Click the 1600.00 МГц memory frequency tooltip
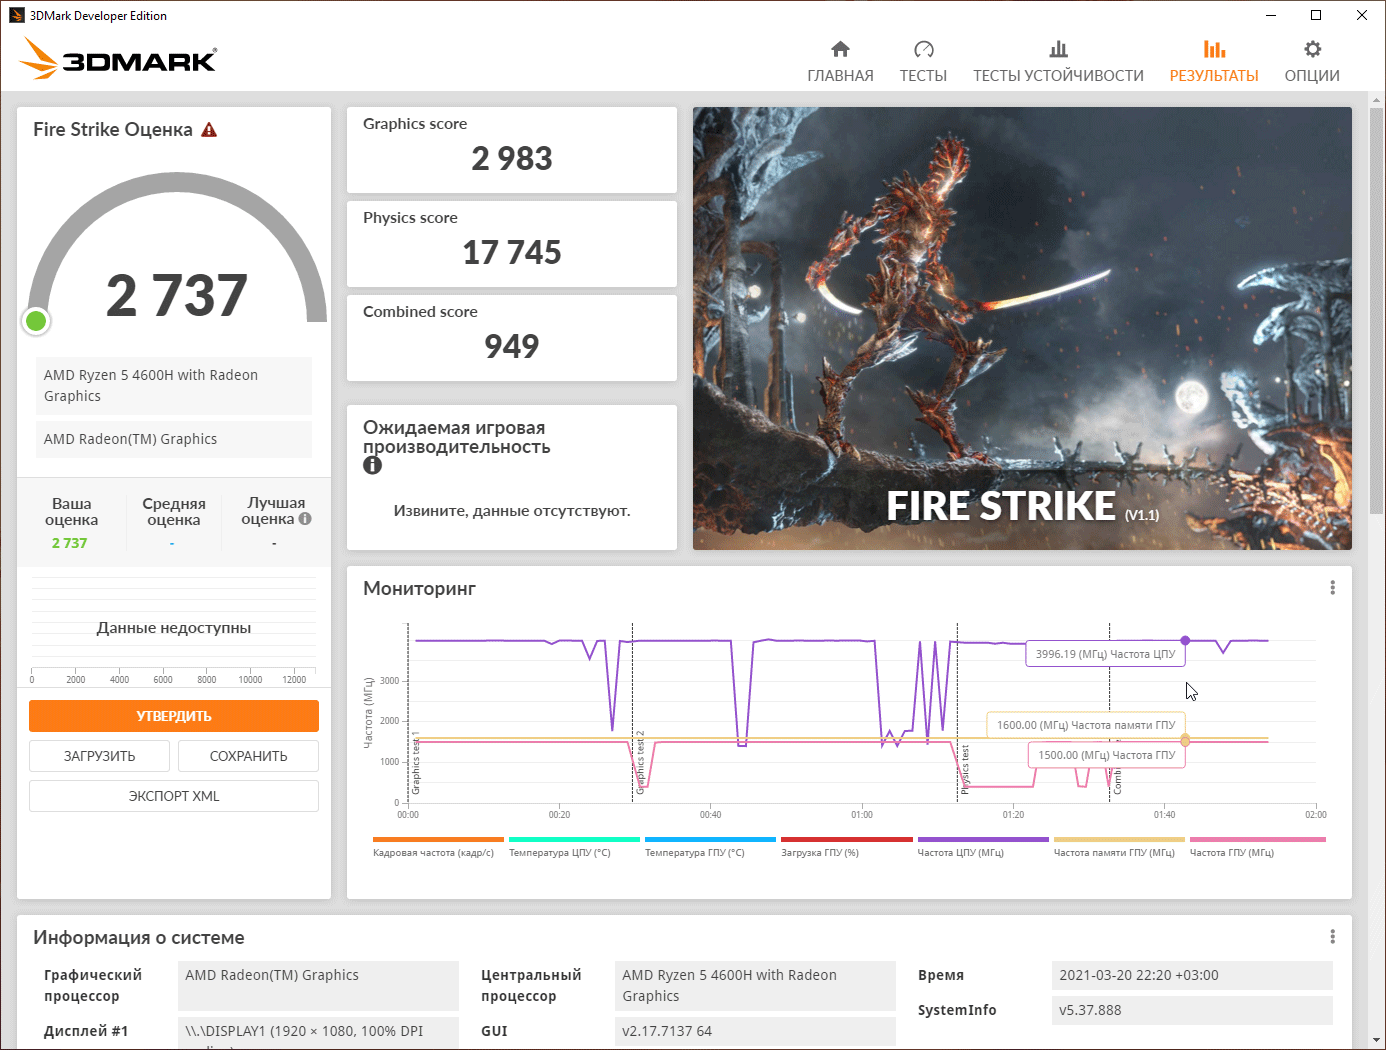Screen dimensions: 1386x1050 pyautogui.click(x=1086, y=725)
